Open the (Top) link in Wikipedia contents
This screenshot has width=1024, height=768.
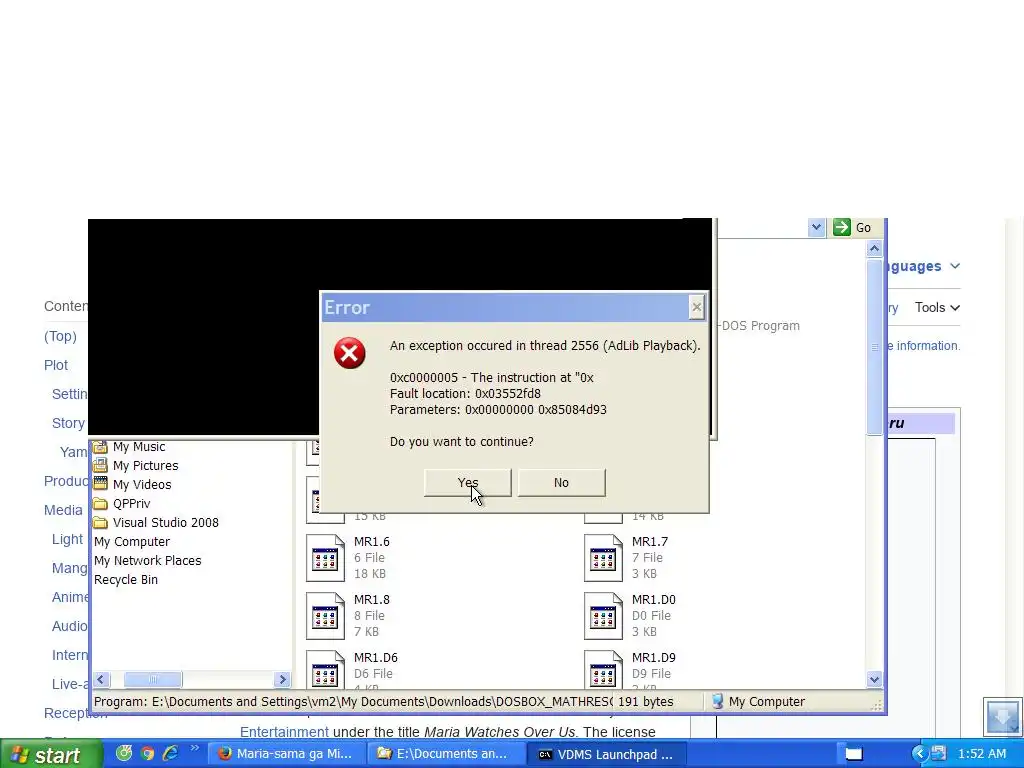(x=60, y=336)
